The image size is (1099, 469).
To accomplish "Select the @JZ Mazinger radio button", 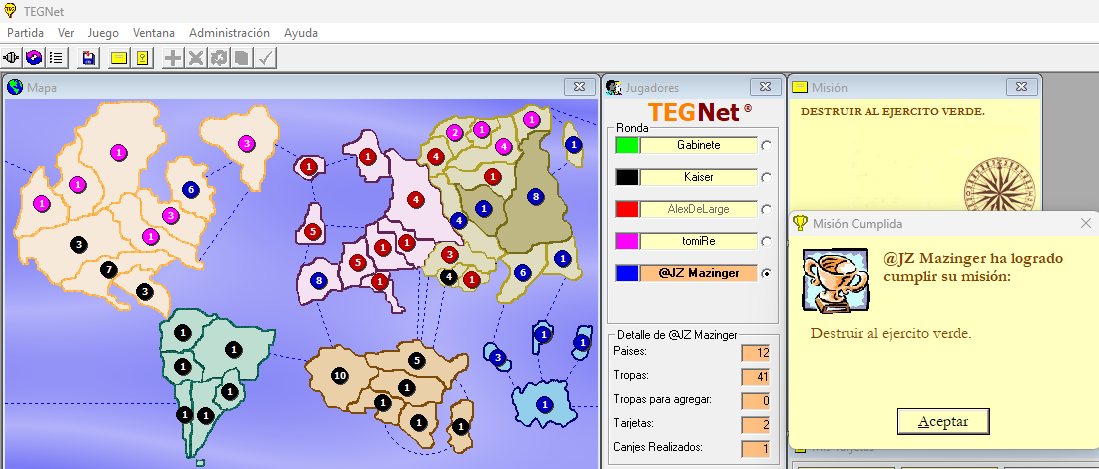I will pyautogui.click(x=766, y=273).
